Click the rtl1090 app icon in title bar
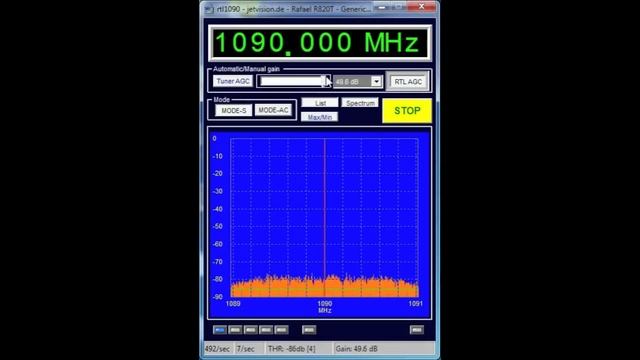Screen dimensions: 640x360 [x=209, y=9]
